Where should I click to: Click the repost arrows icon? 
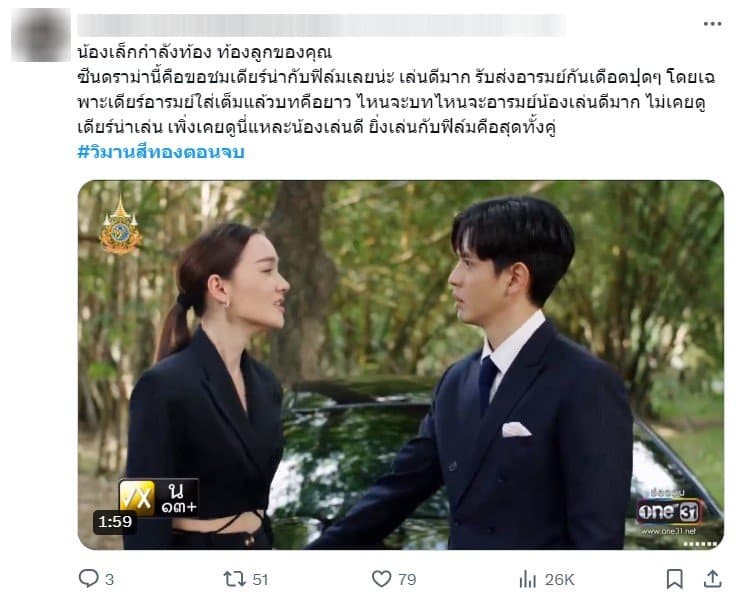click(x=234, y=579)
